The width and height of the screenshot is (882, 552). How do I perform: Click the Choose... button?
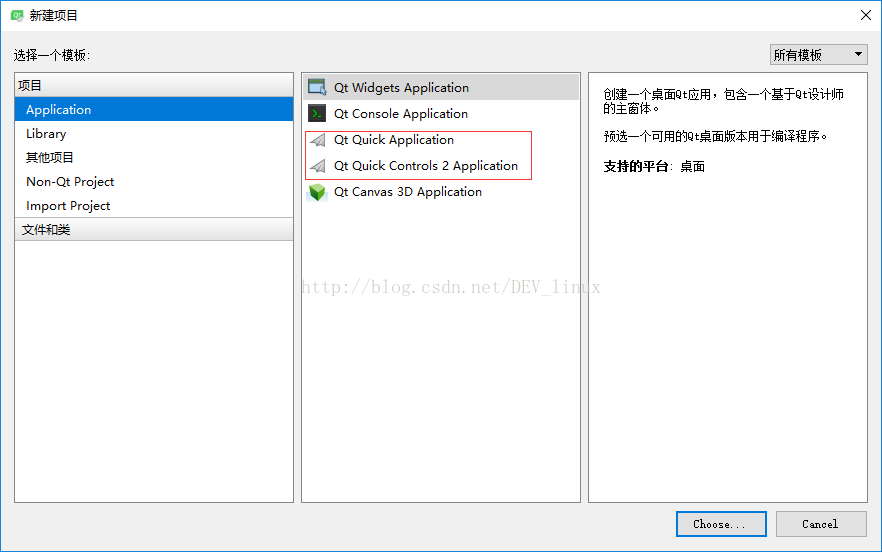point(721,524)
